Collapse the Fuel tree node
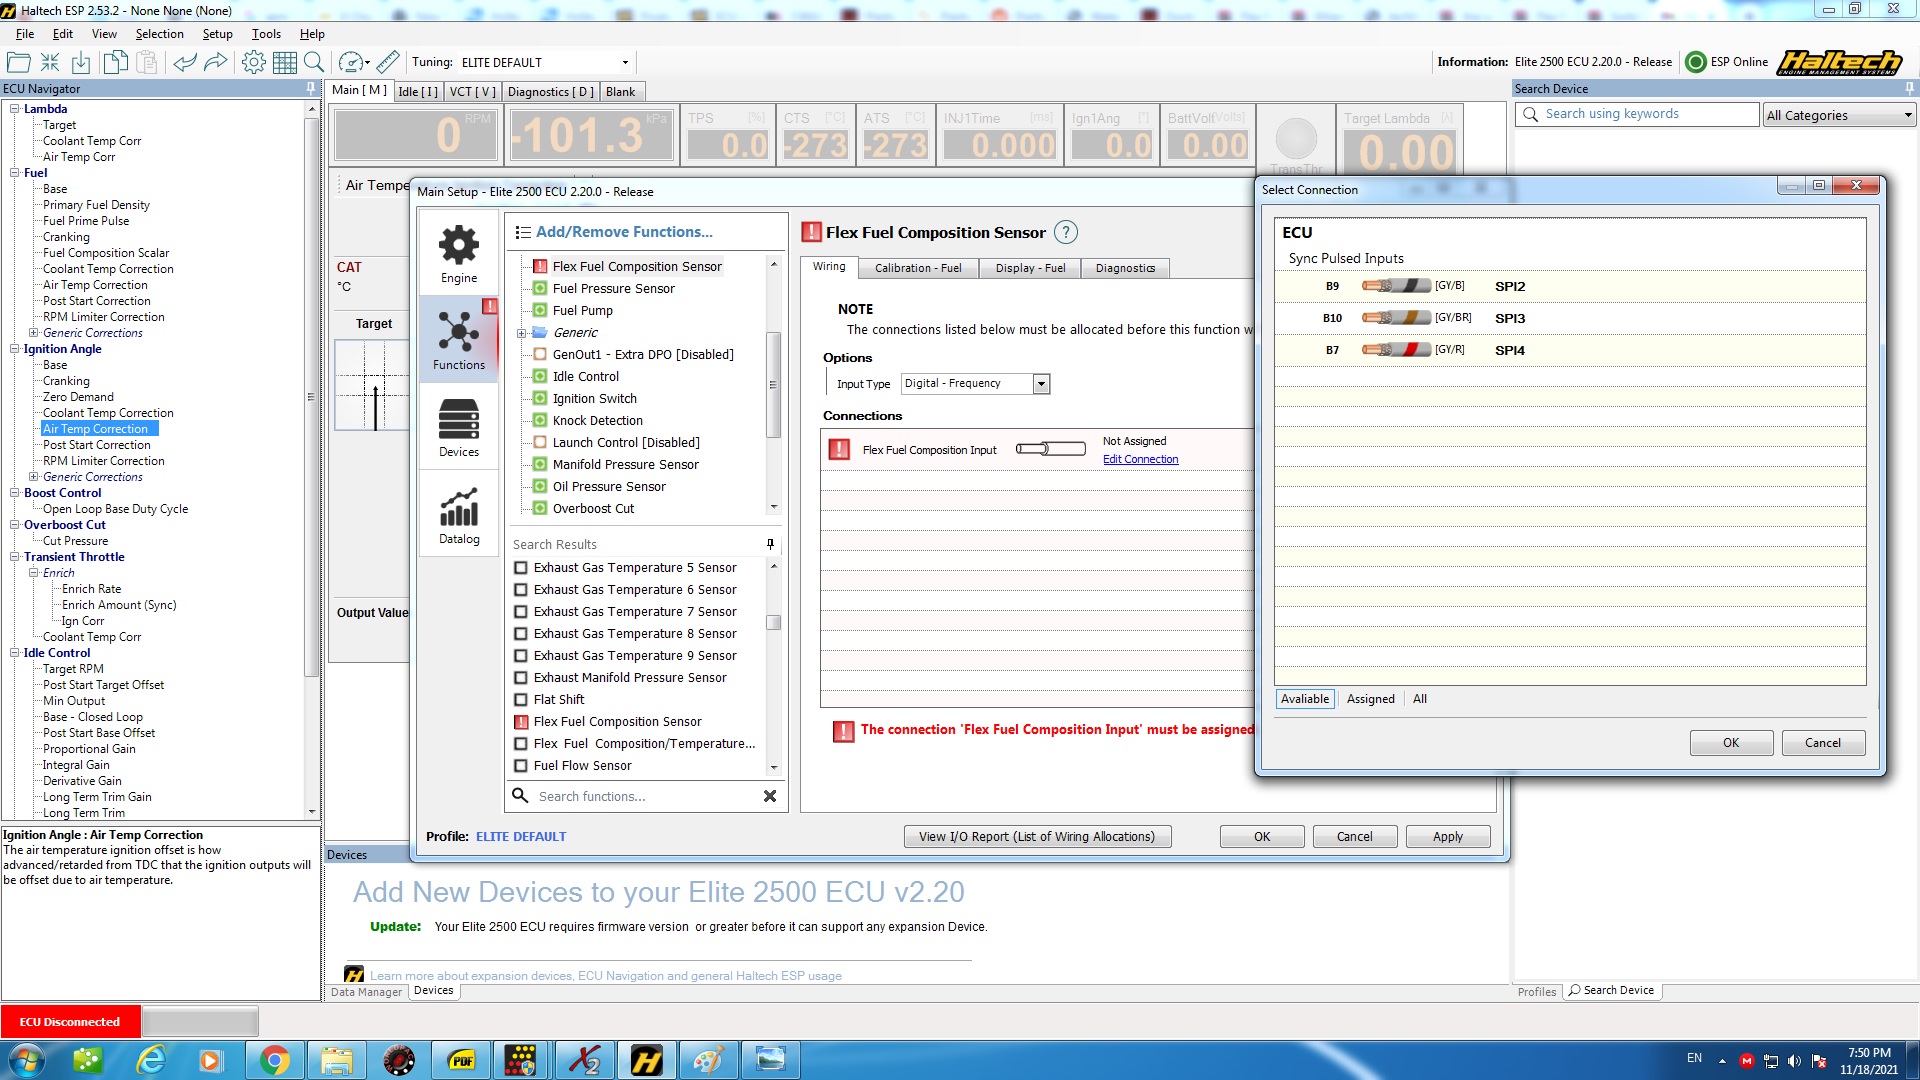Image resolution: width=1920 pixels, height=1080 pixels. (15, 173)
